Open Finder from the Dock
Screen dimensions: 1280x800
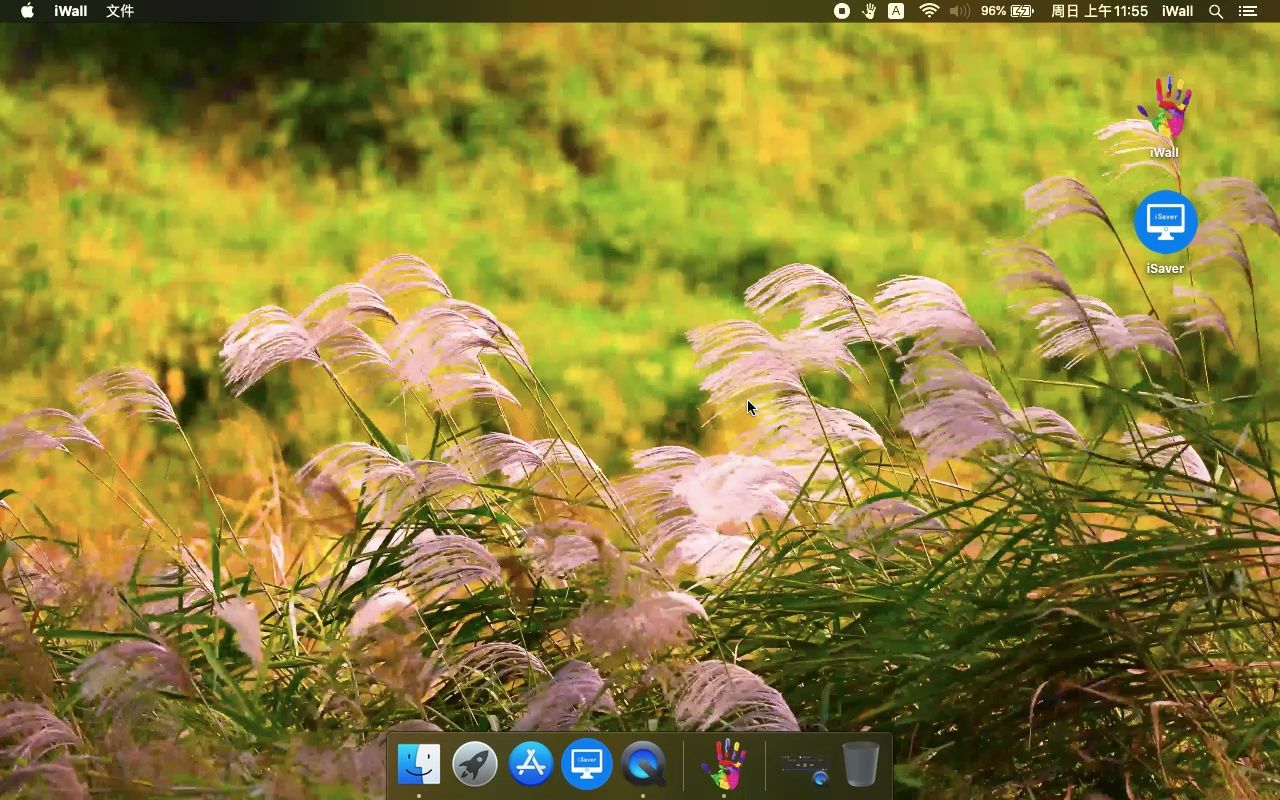(419, 765)
